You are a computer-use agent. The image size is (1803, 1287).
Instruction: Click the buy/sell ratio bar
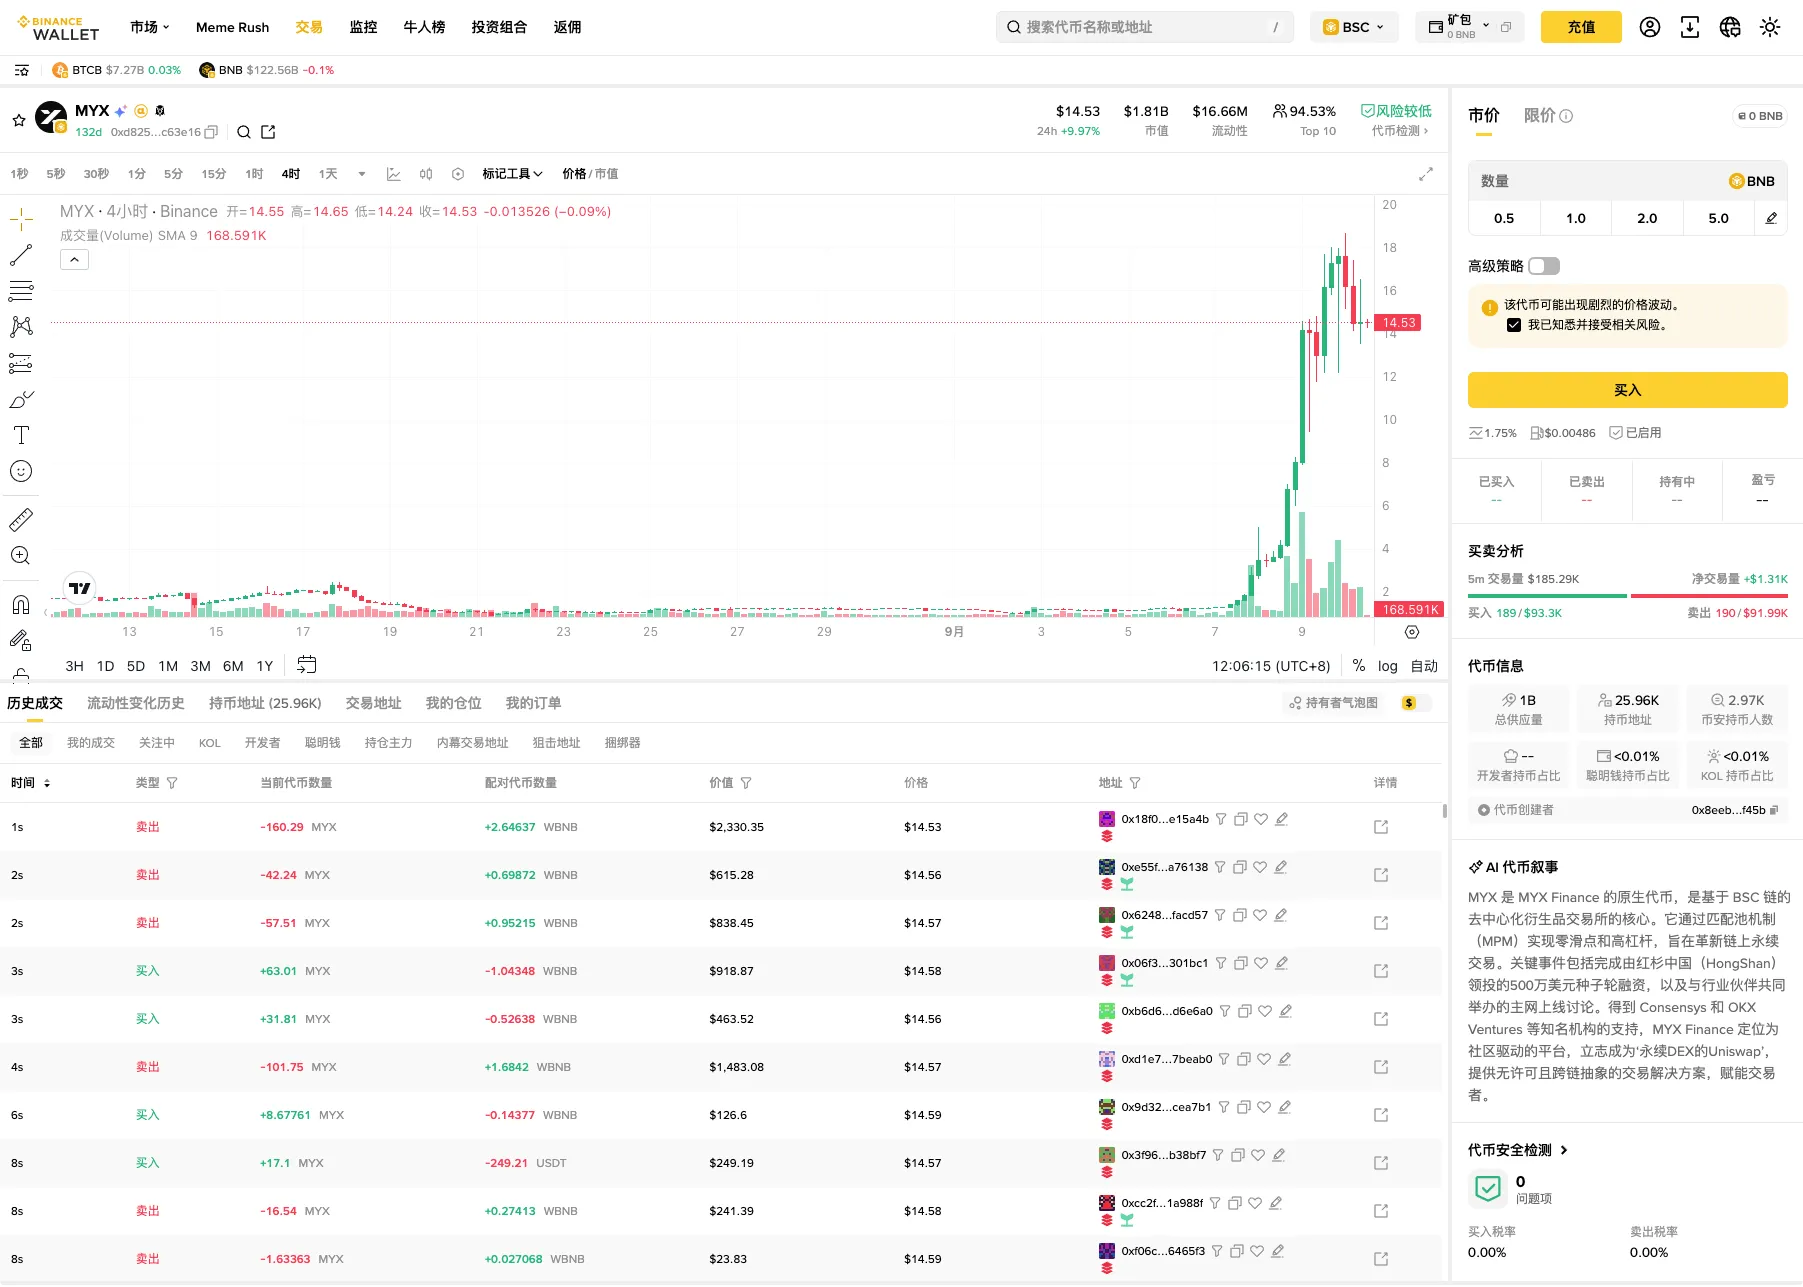click(1627, 596)
